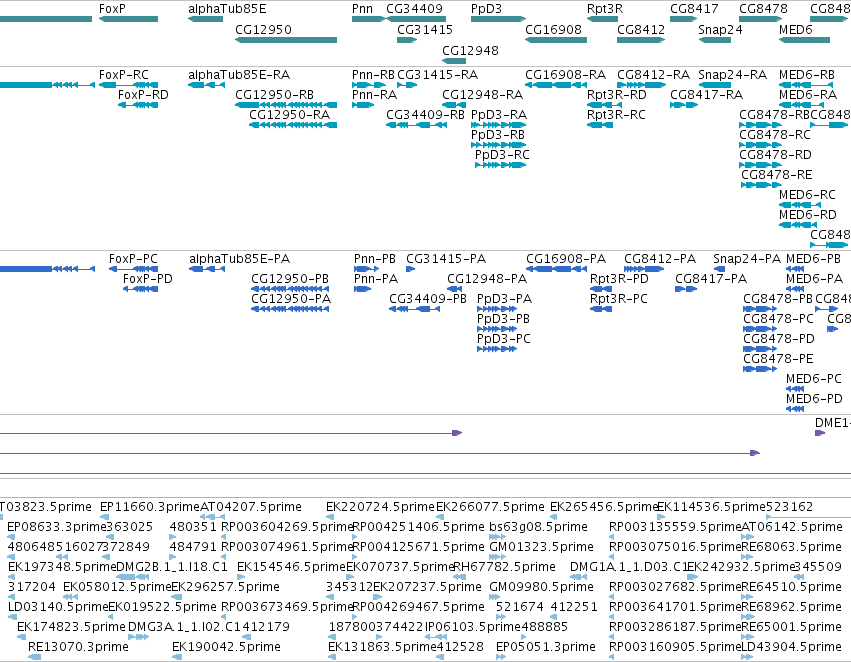Open the CG8478-PE protein label
This screenshot has width=851, height=662.
point(778,359)
